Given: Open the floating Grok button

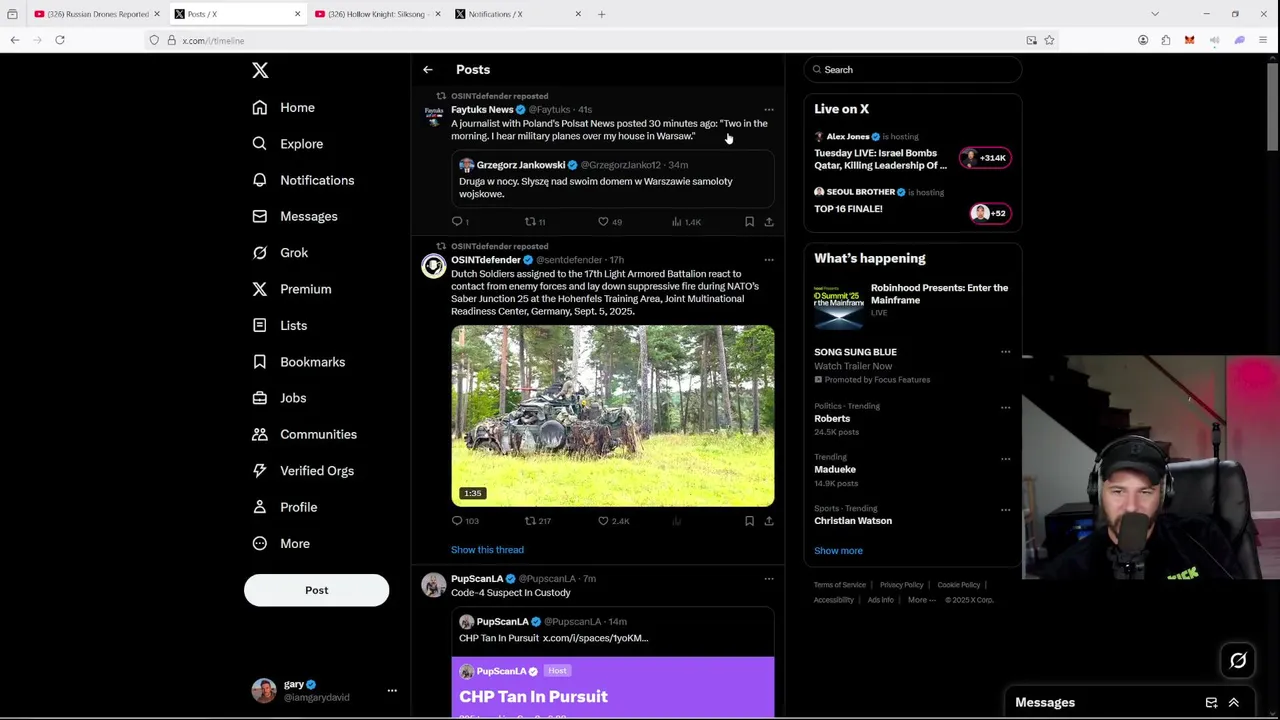Looking at the screenshot, I should tap(1238, 660).
